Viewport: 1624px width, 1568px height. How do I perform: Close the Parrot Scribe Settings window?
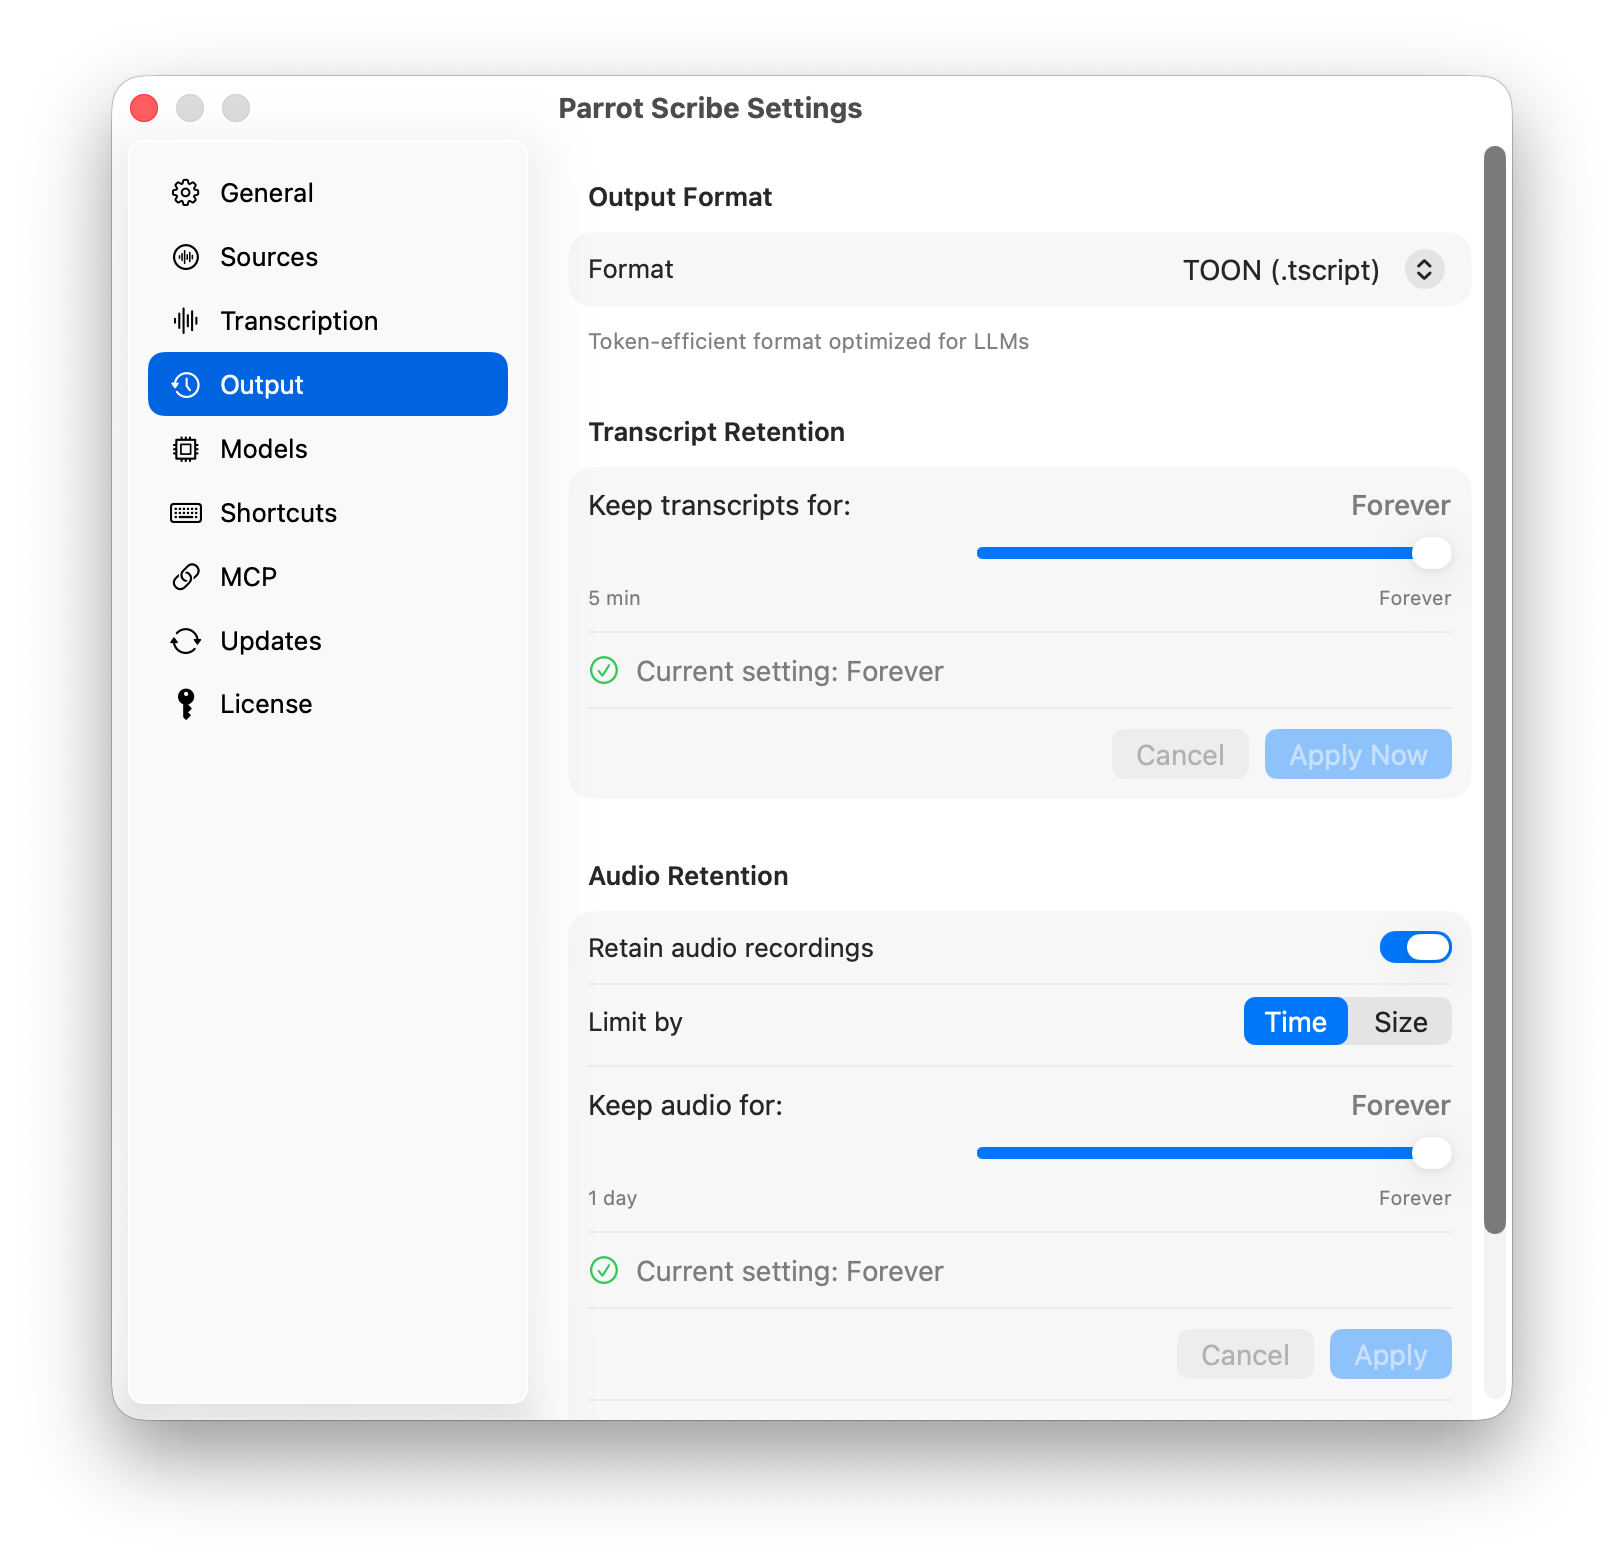point(144,108)
